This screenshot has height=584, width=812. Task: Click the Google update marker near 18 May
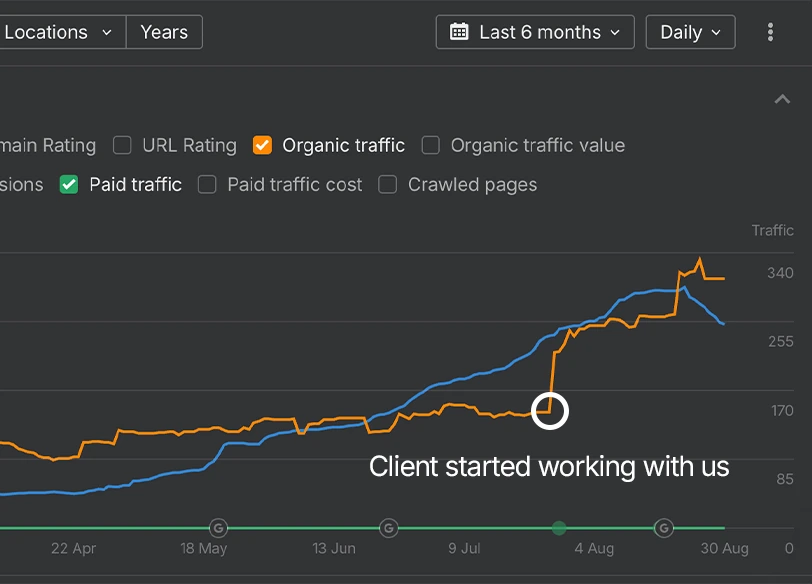click(x=219, y=528)
